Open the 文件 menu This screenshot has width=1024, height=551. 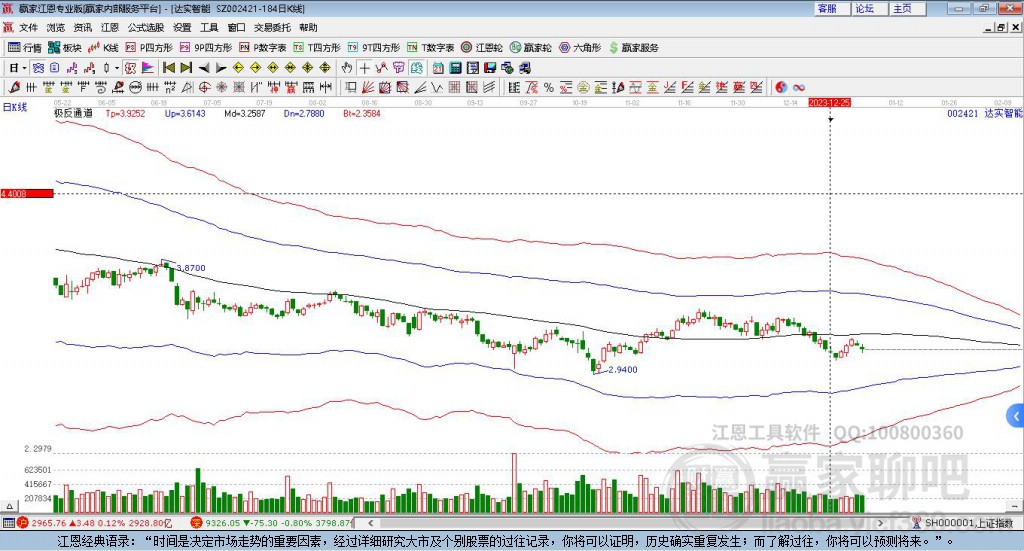tap(28, 27)
